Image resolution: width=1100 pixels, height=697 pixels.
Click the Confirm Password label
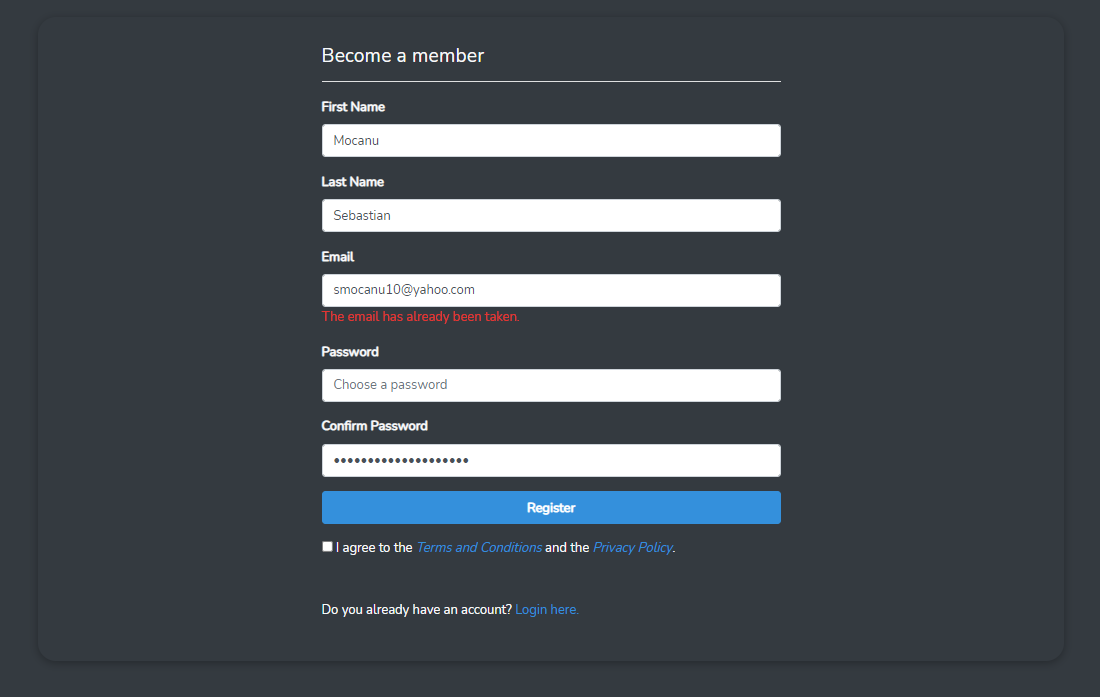(x=374, y=426)
